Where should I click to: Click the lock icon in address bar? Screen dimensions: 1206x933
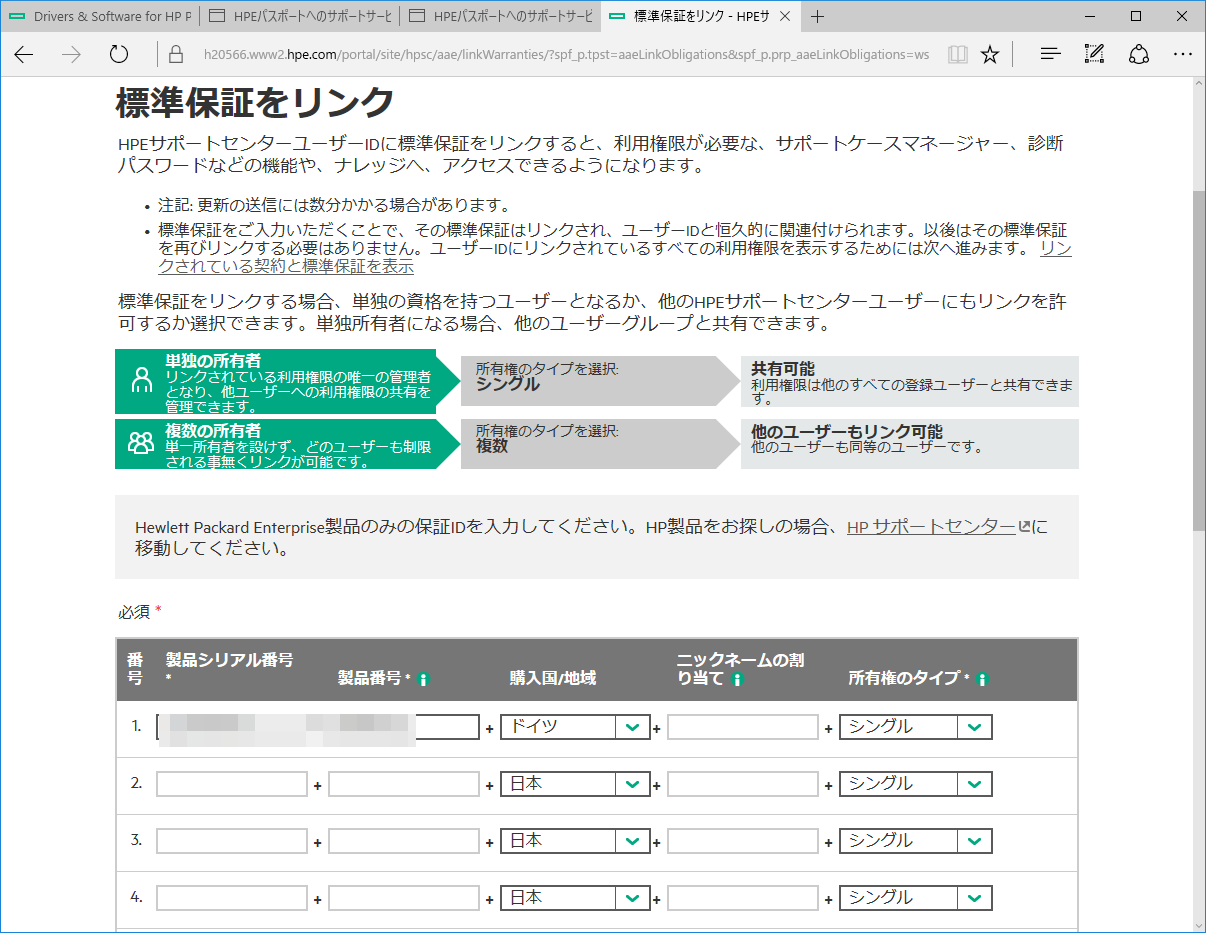coord(176,55)
